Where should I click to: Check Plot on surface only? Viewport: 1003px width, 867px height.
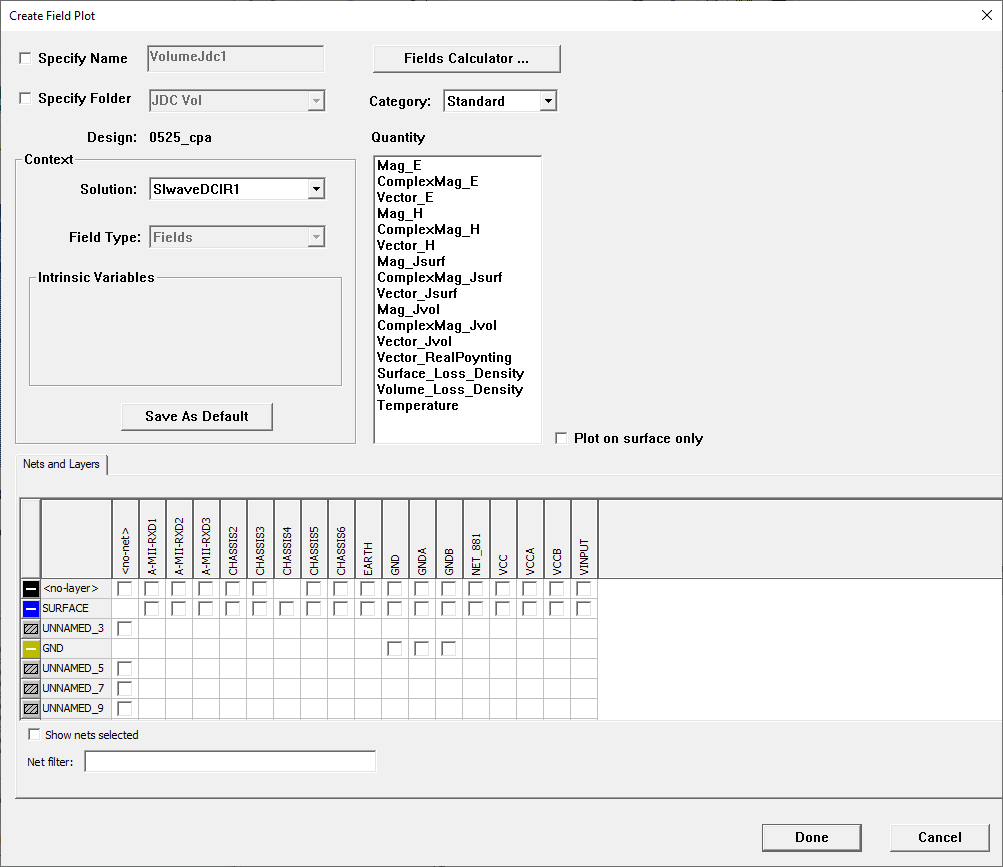coord(562,438)
